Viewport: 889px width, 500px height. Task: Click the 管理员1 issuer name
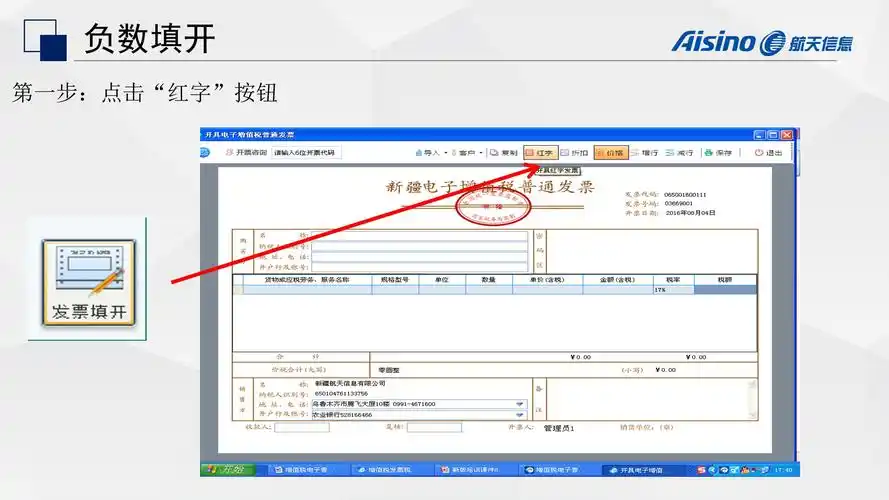click(558, 428)
